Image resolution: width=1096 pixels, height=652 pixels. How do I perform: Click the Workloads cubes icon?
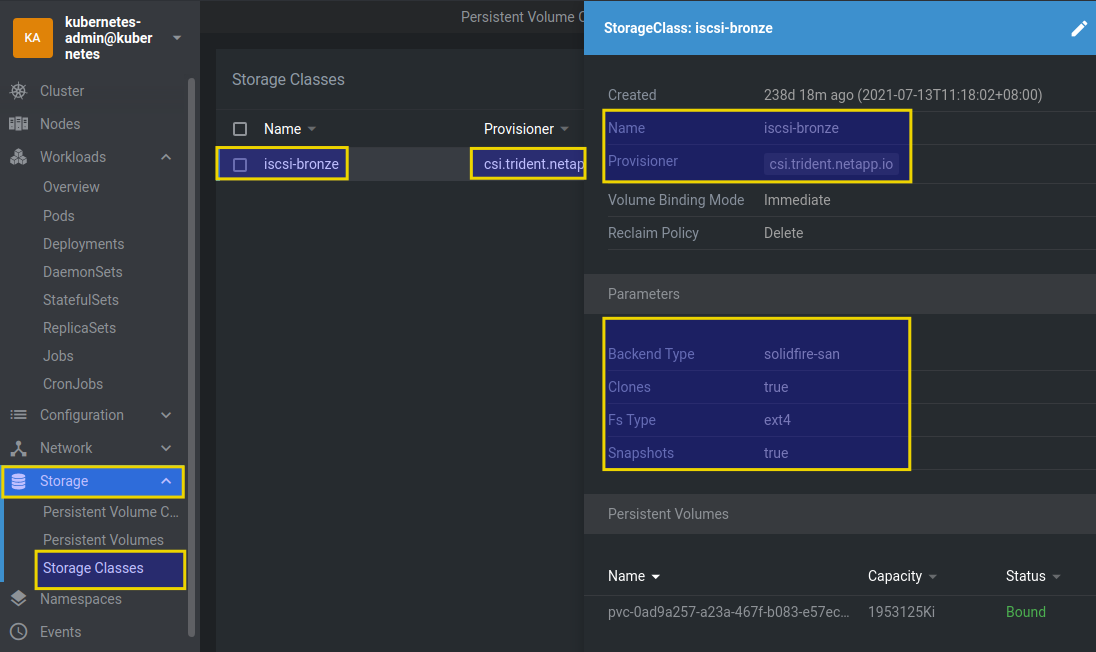coord(18,157)
